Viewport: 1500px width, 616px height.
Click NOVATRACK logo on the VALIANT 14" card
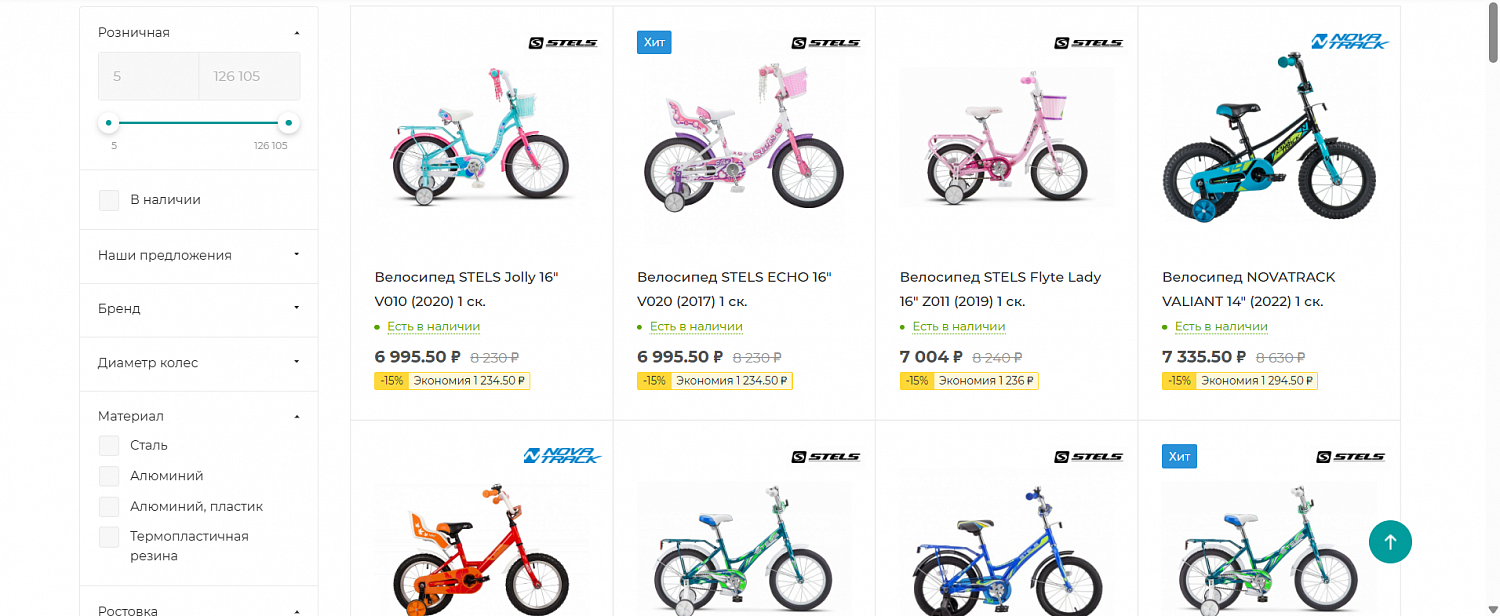[1350, 42]
